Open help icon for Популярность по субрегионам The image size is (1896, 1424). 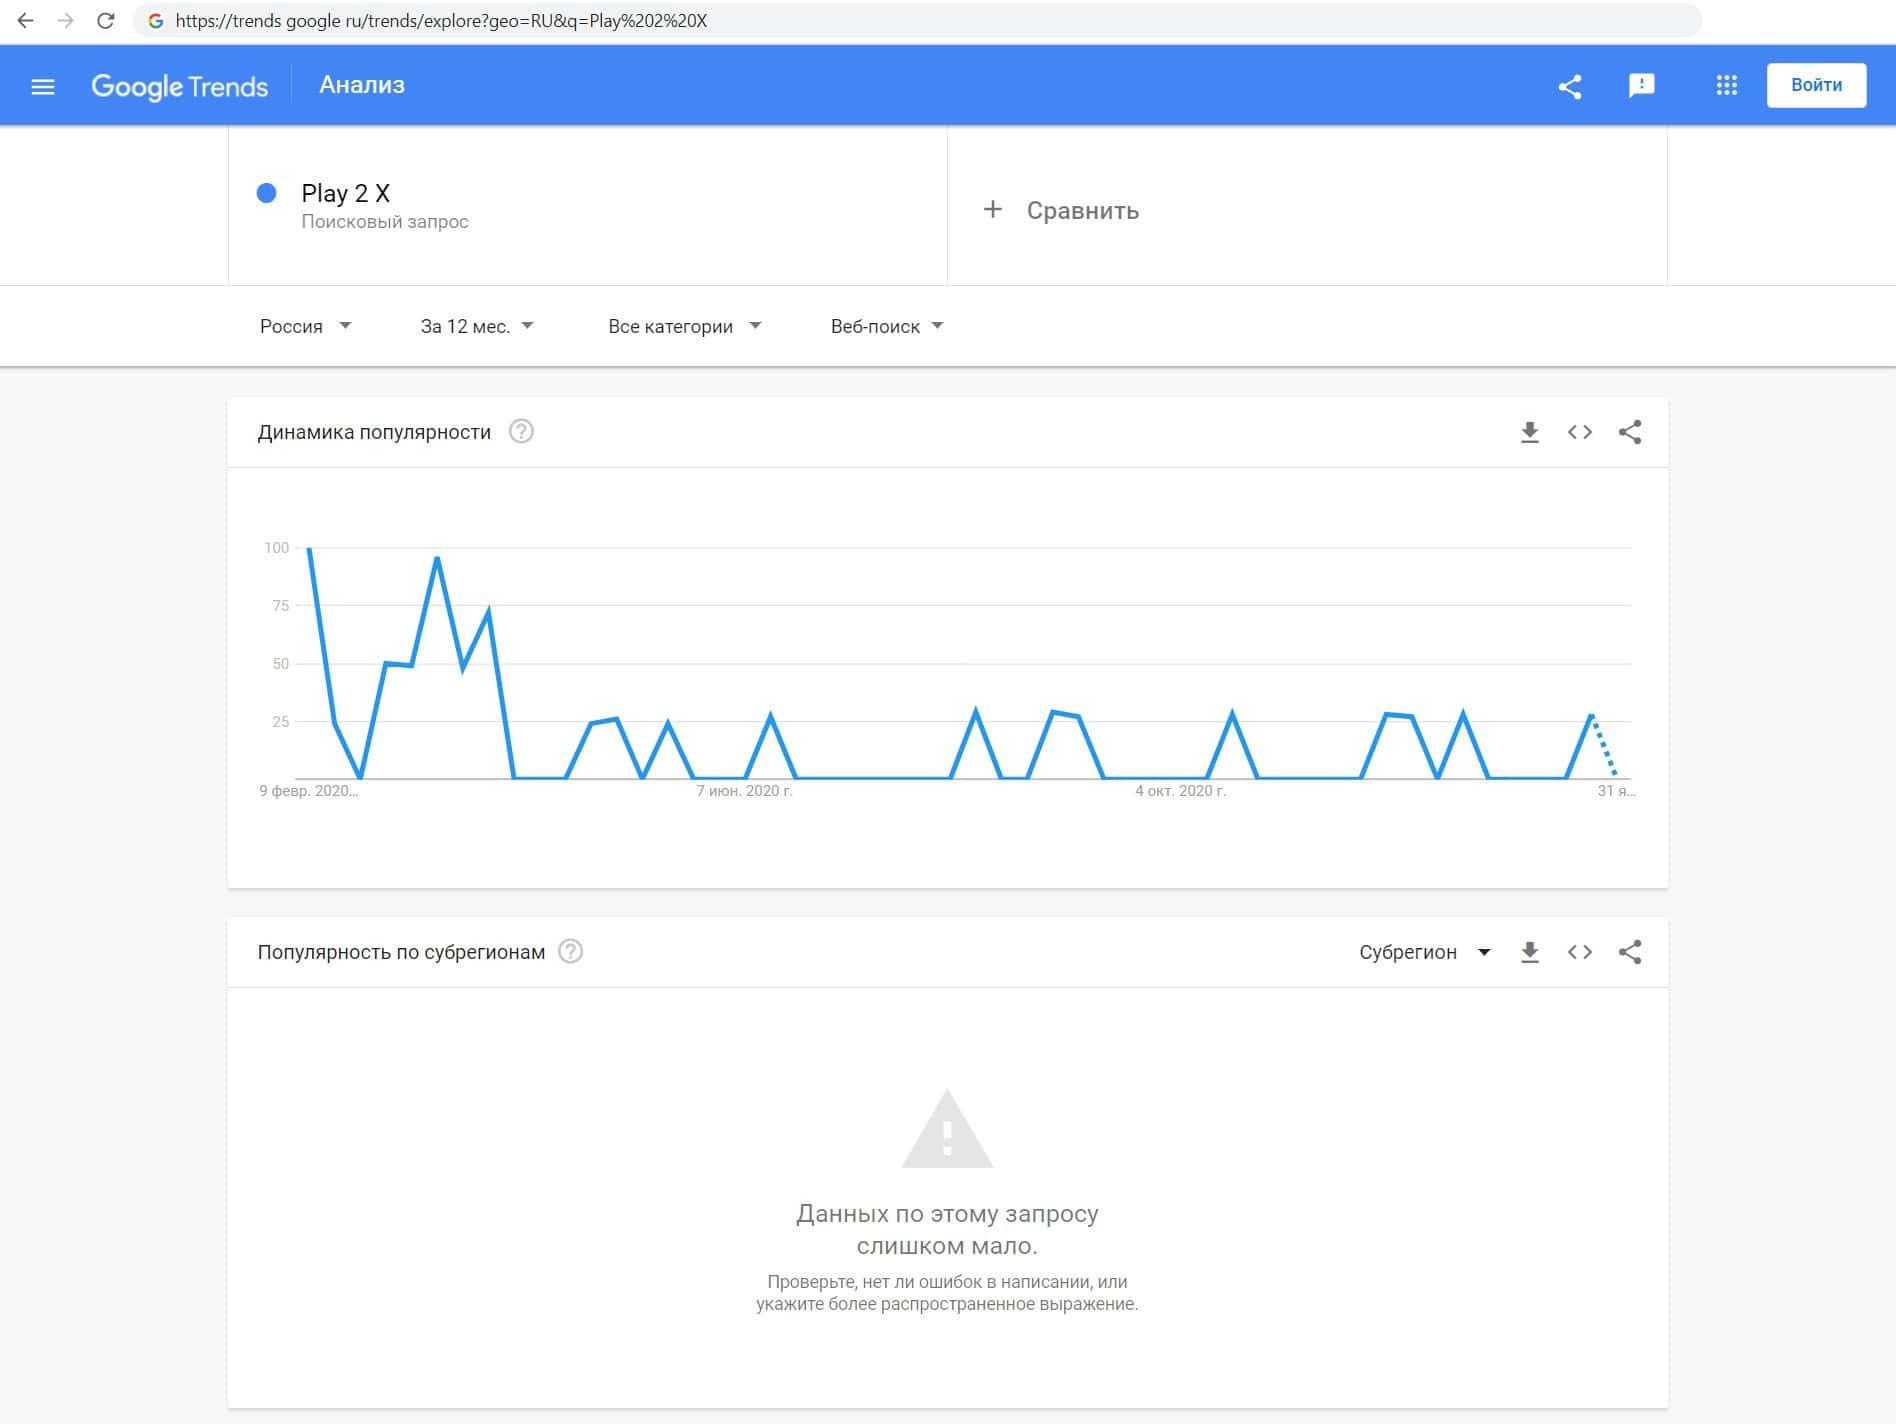point(570,951)
